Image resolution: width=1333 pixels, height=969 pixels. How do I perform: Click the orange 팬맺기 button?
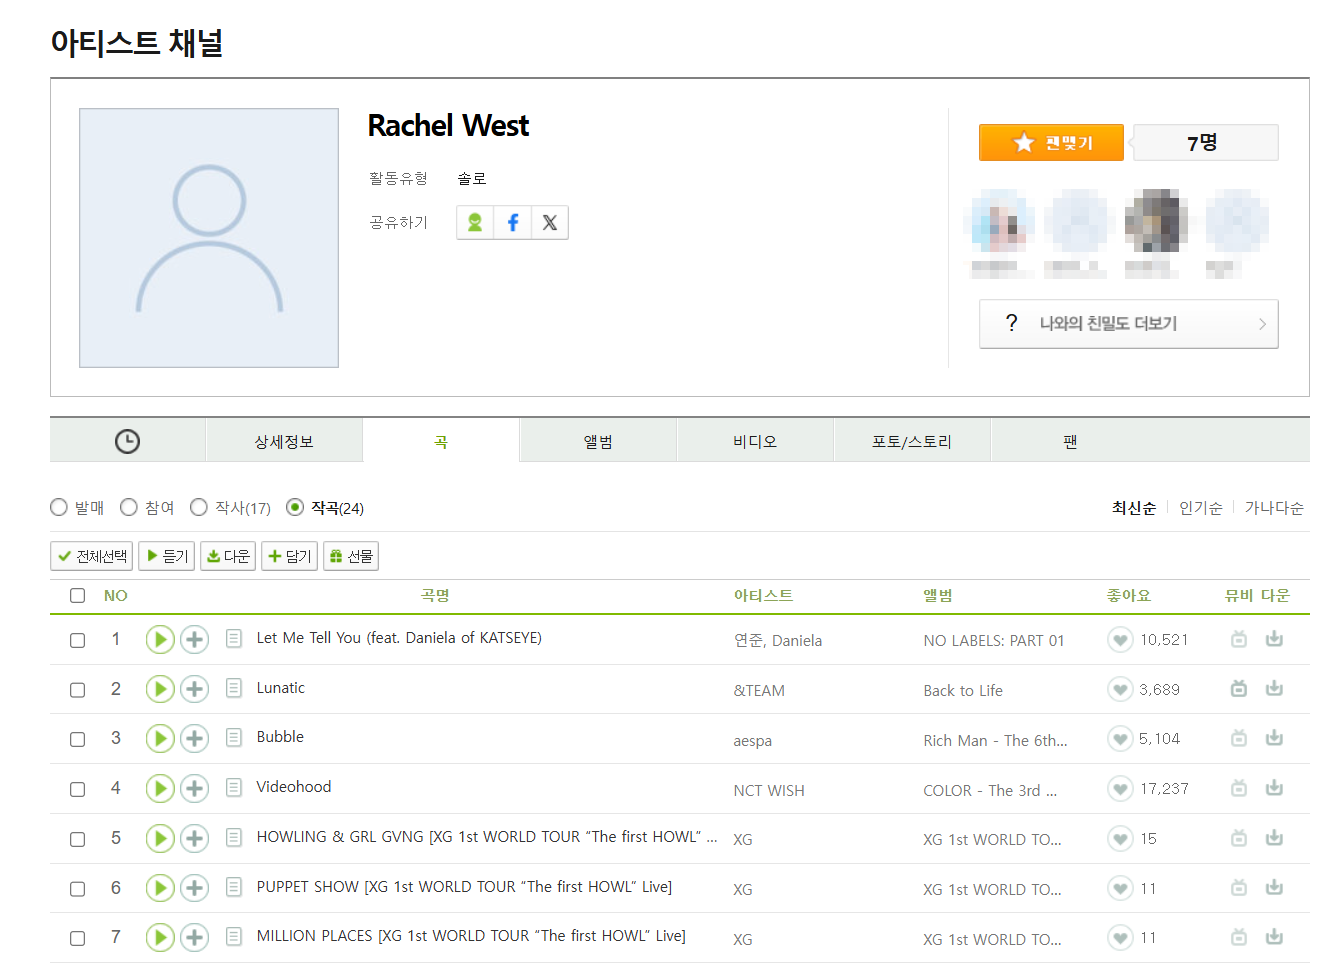[1051, 143]
